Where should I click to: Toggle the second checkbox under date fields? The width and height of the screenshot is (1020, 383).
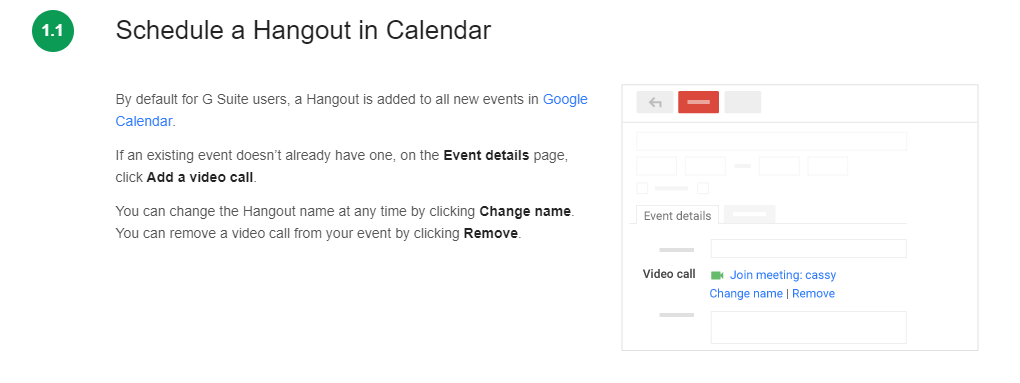(703, 189)
